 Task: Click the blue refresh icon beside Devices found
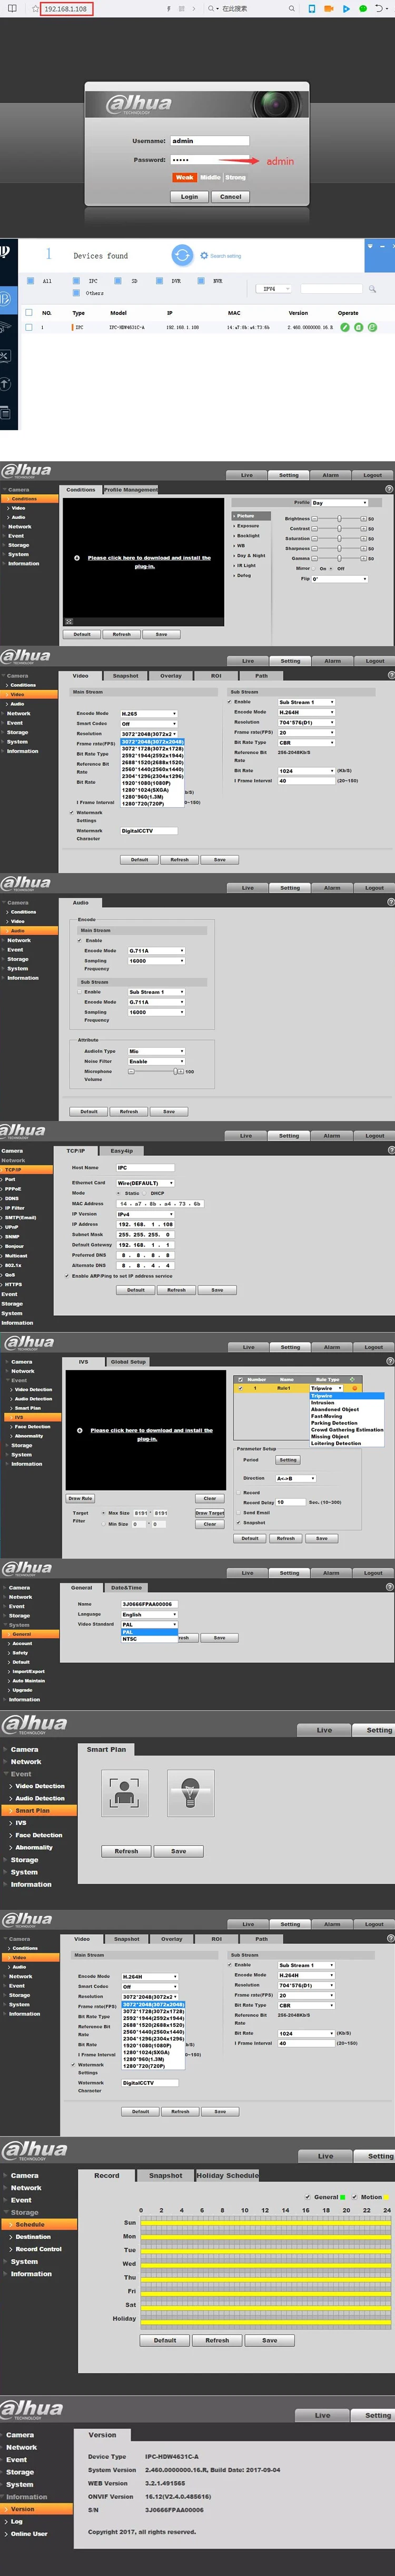click(x=181, y=255)
